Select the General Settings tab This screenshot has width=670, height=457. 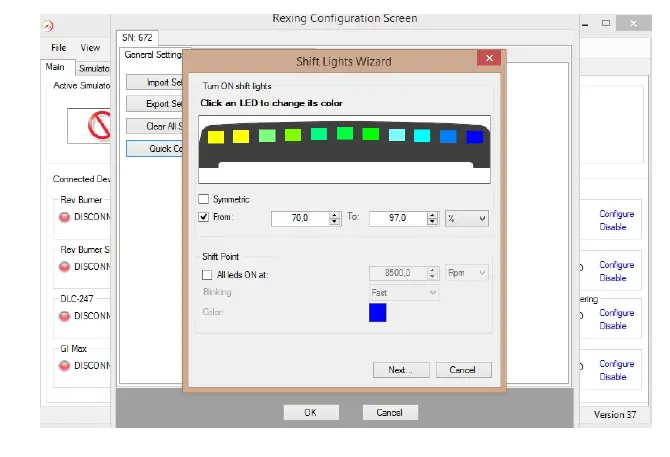(x=153, y=55)
